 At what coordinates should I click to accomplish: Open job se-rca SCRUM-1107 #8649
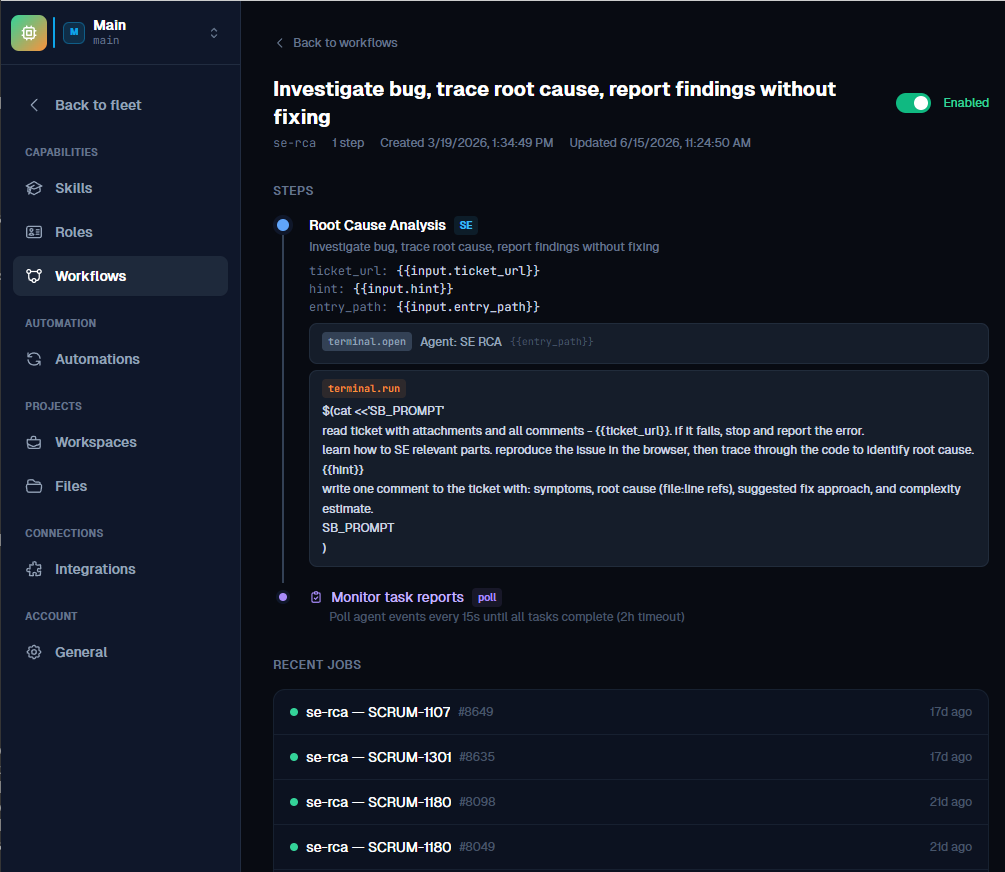pos(631,712)
